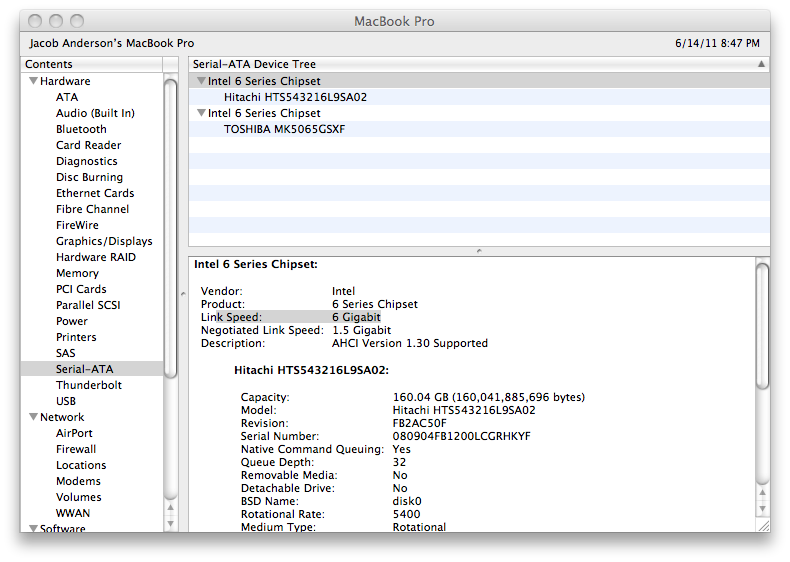Click the highlighted Link Speed row

(290, 317)
